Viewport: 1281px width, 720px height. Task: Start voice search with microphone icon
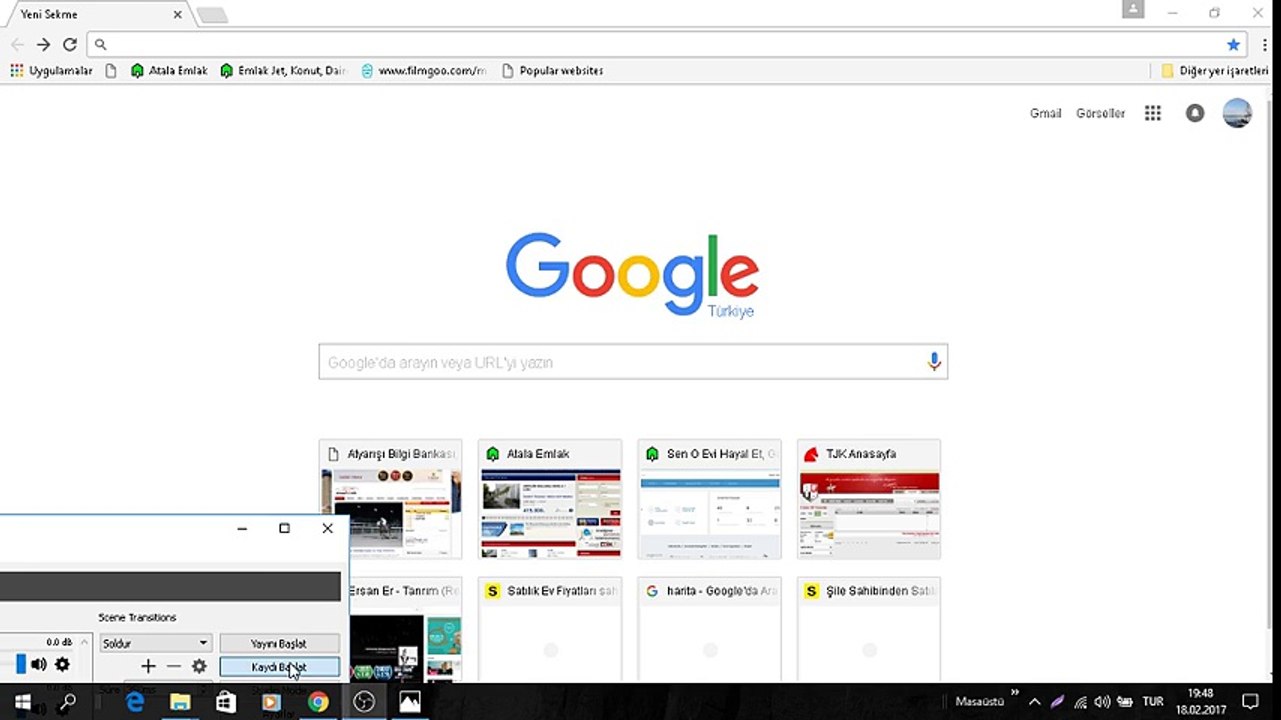[x=934, y=362]
